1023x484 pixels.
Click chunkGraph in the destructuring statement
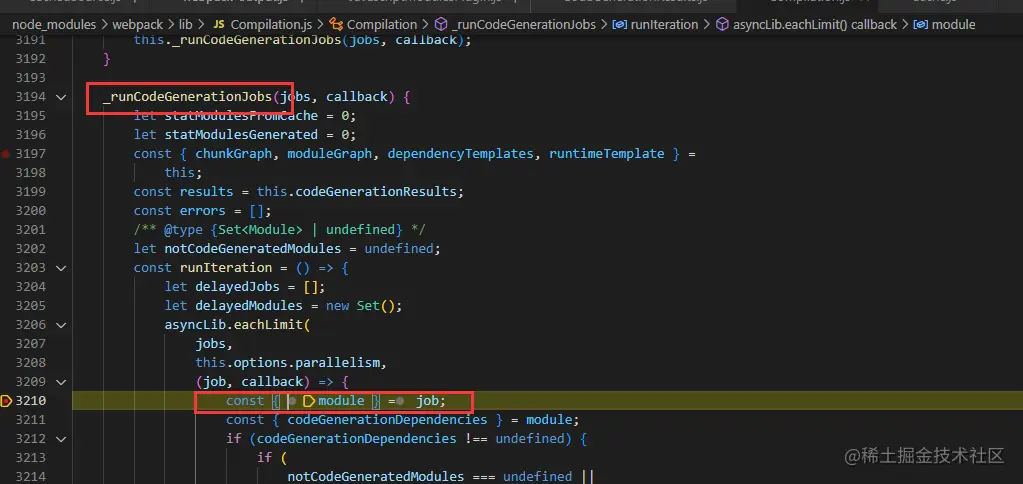tap(234, 154)
